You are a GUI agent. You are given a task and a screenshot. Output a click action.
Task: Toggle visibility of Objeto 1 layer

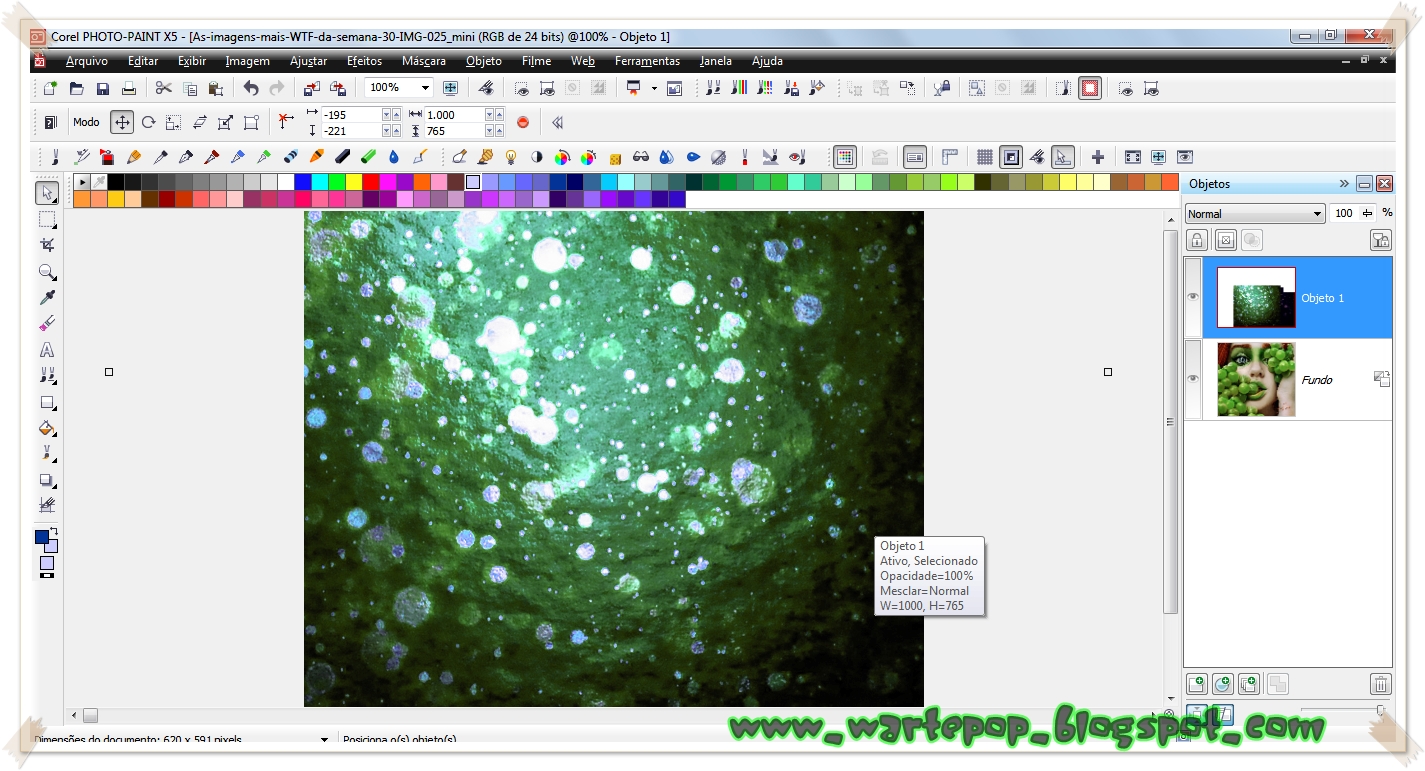[x=1193, y=297]
